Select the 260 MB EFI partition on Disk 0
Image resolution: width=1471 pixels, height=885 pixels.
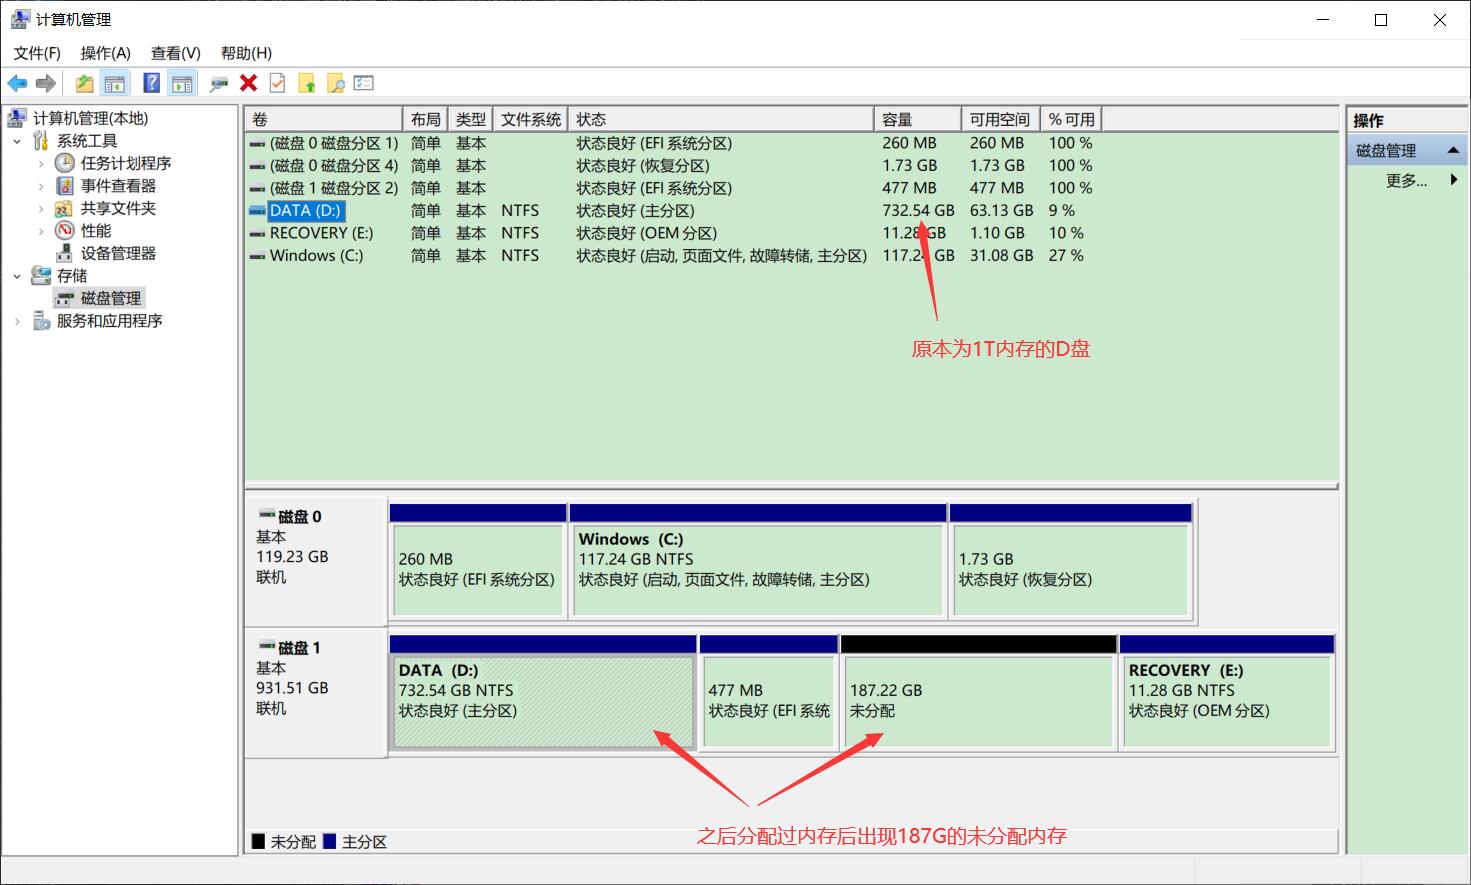478,560
